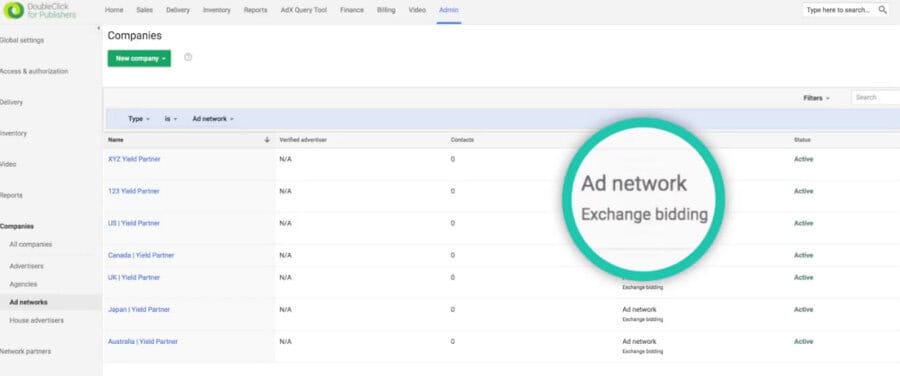This screenshot has width=900, height=376.
Task: Click the Name column header
Action: coord(116,139)
